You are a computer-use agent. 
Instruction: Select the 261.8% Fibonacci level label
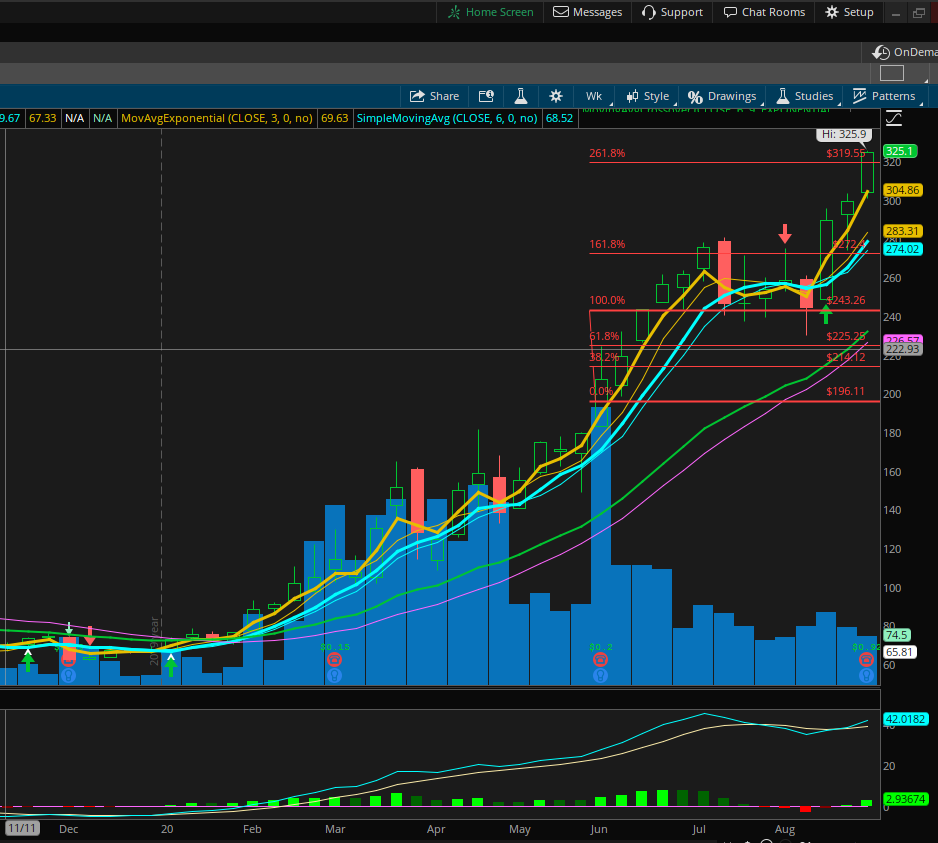(x=607, y=153)
